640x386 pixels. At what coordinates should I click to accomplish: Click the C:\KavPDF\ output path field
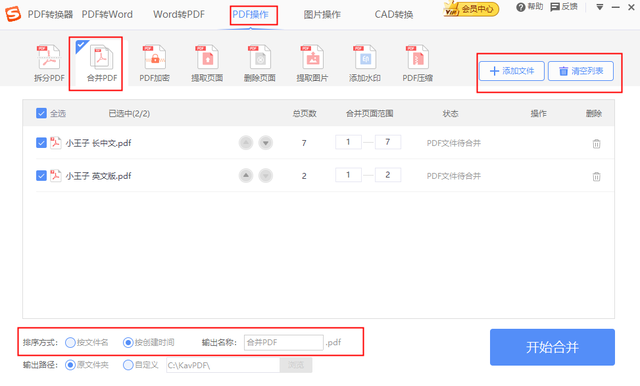tap(223, 365)
